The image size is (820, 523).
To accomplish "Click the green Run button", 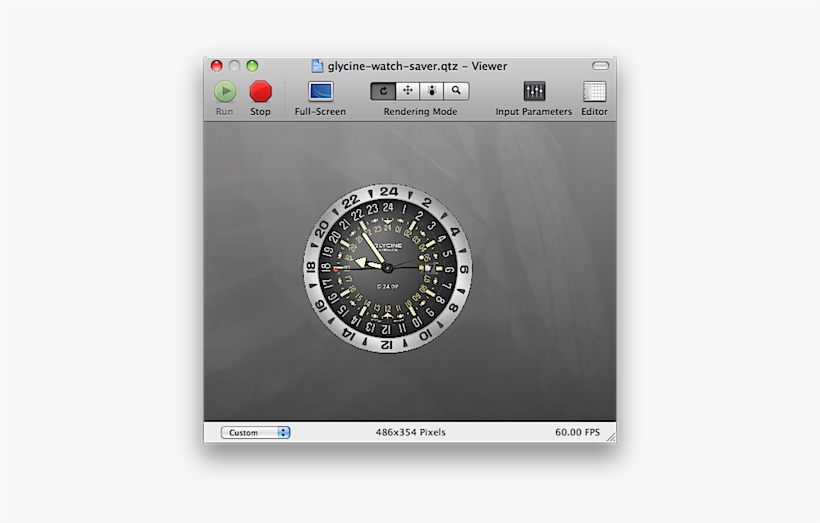I will 225,92.
